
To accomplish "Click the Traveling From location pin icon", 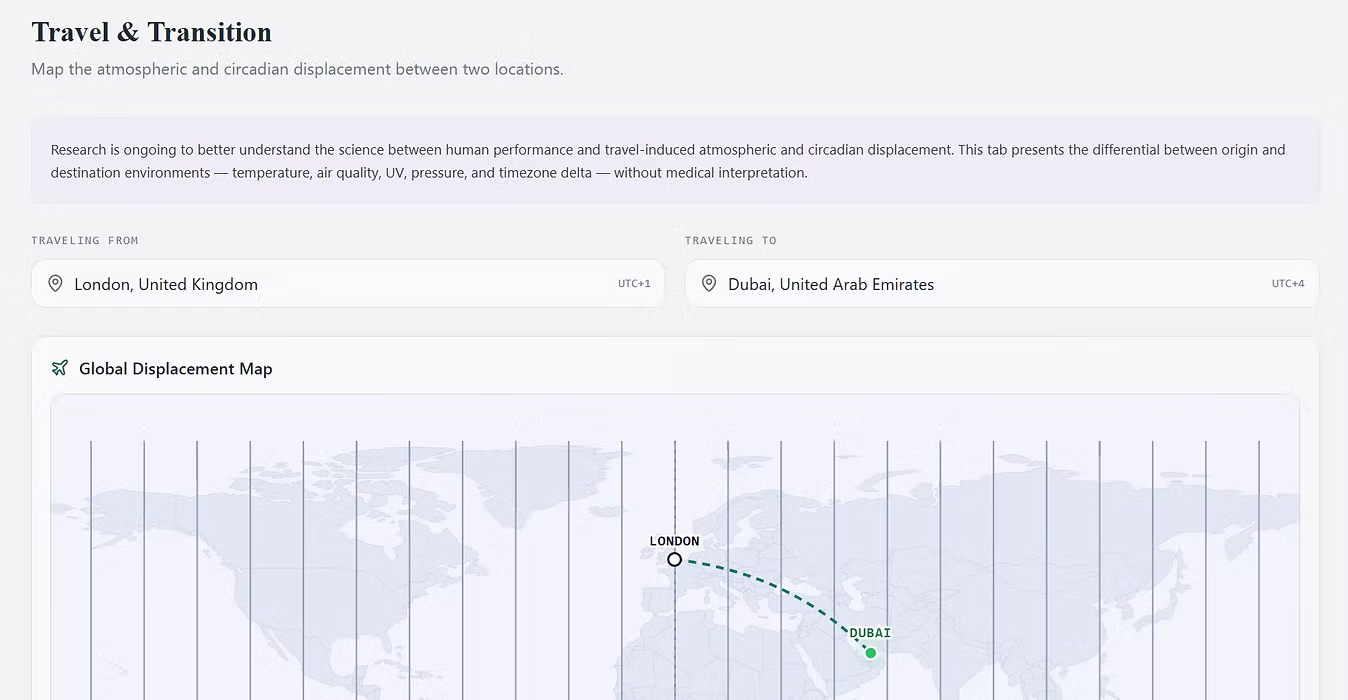I will pyautogui.click(x=56, y=284).
